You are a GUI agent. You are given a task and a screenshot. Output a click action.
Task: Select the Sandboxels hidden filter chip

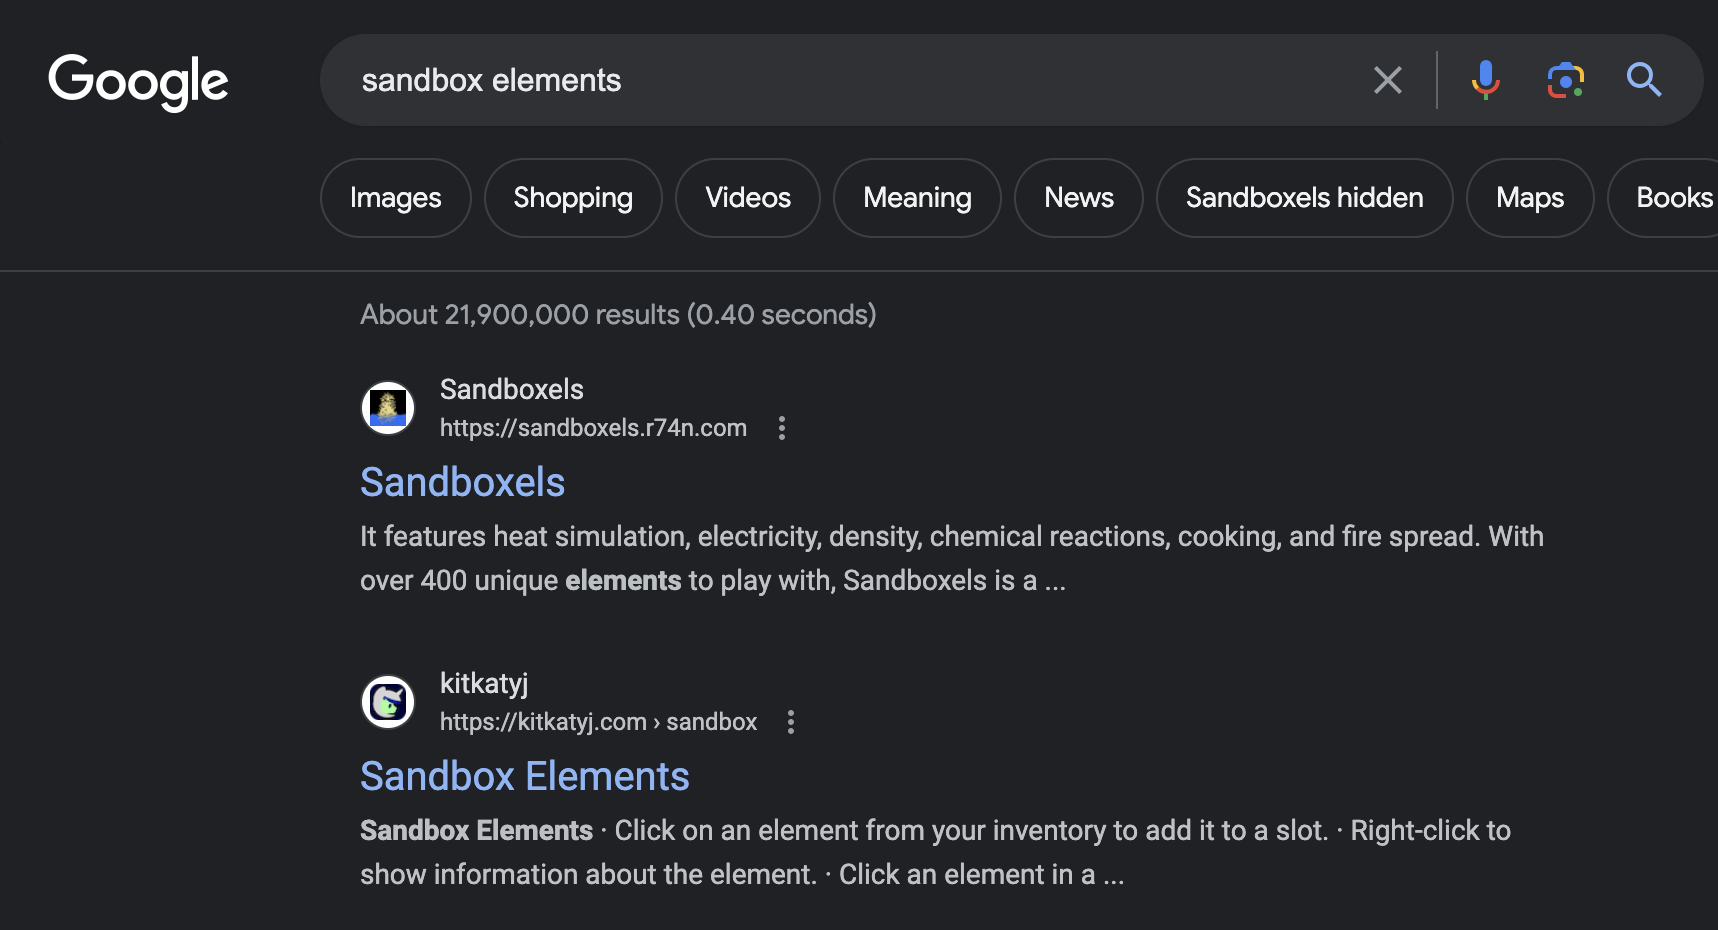pyautogui.click(x=1304, y=197)
